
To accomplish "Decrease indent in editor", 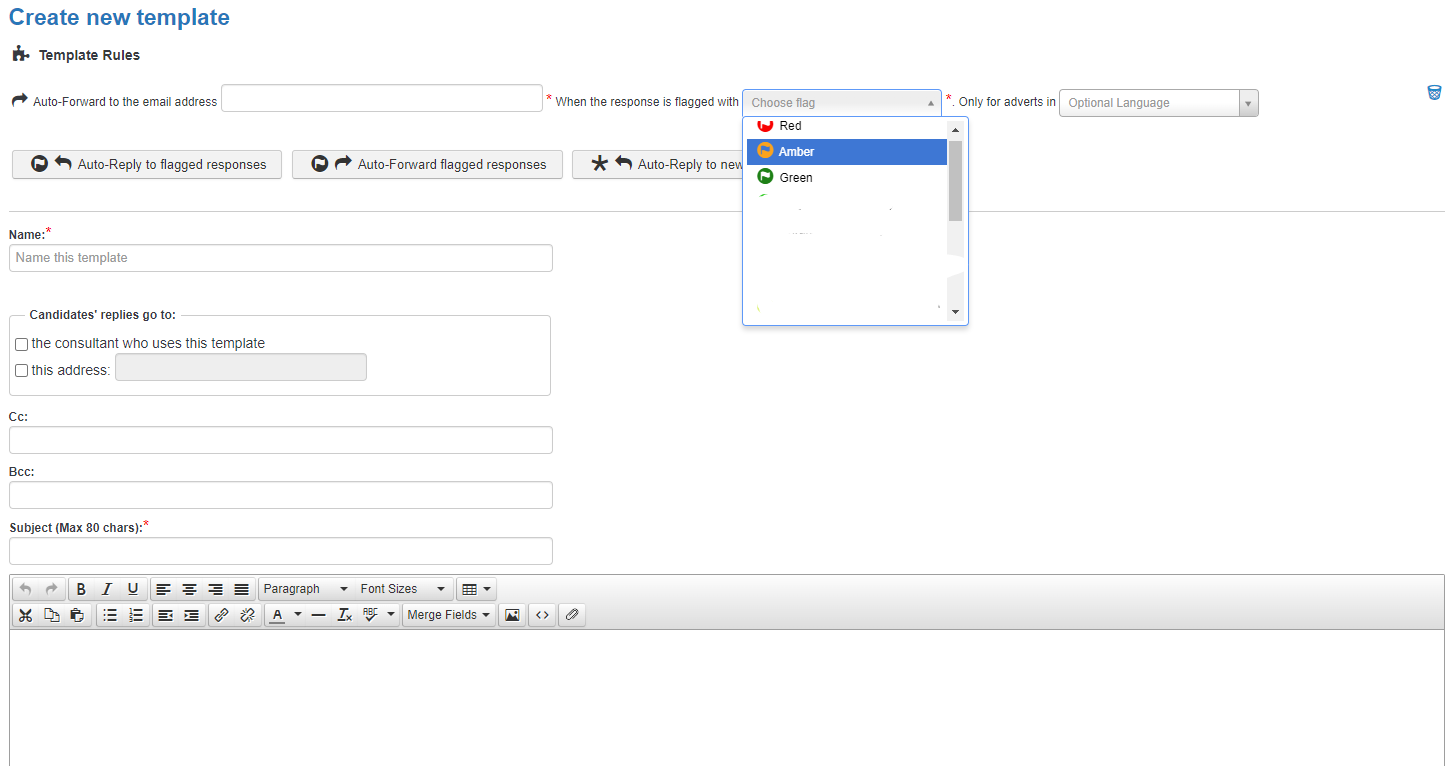I will click(x=166, y=615).
